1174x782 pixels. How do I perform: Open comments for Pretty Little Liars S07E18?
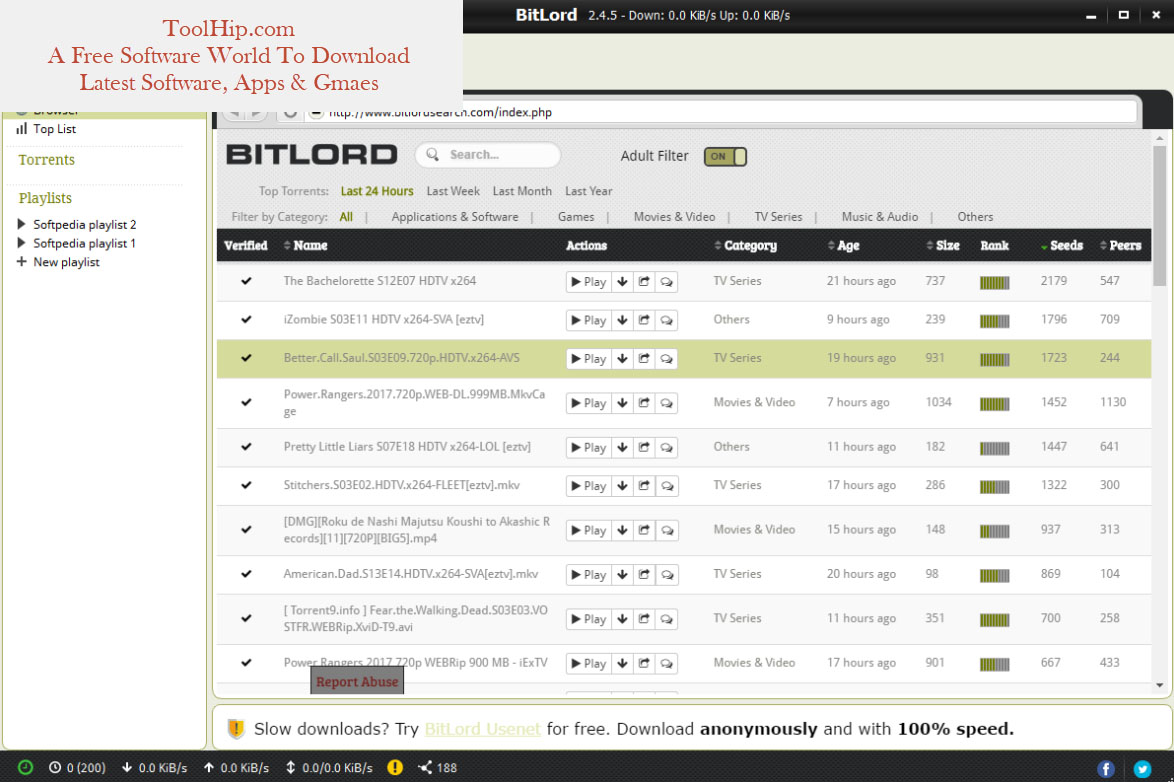(x=666, y=447)
